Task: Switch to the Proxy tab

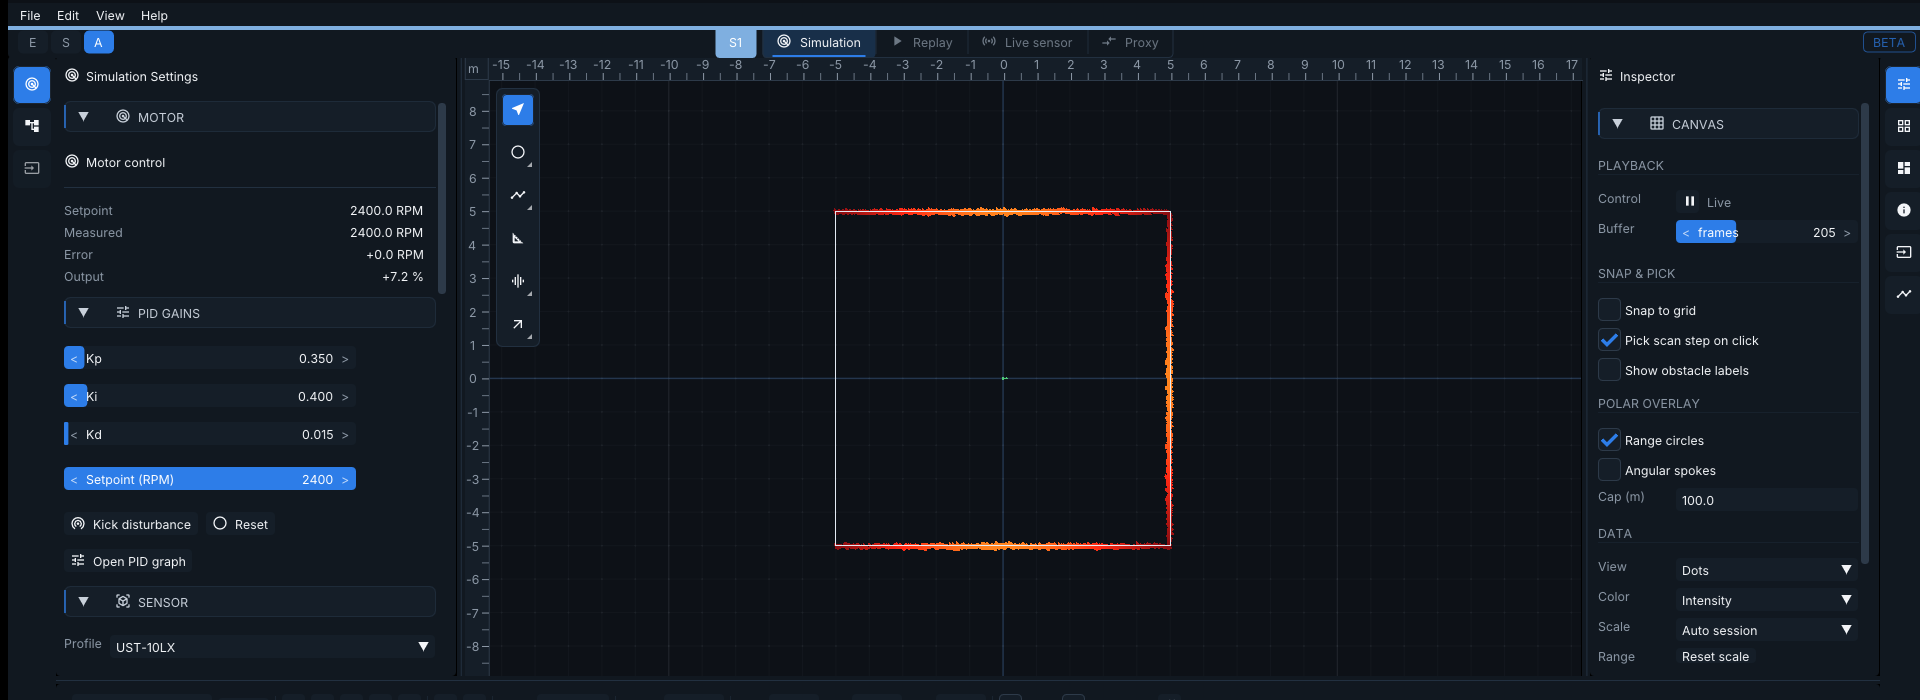Action: tap(1130, 42)
